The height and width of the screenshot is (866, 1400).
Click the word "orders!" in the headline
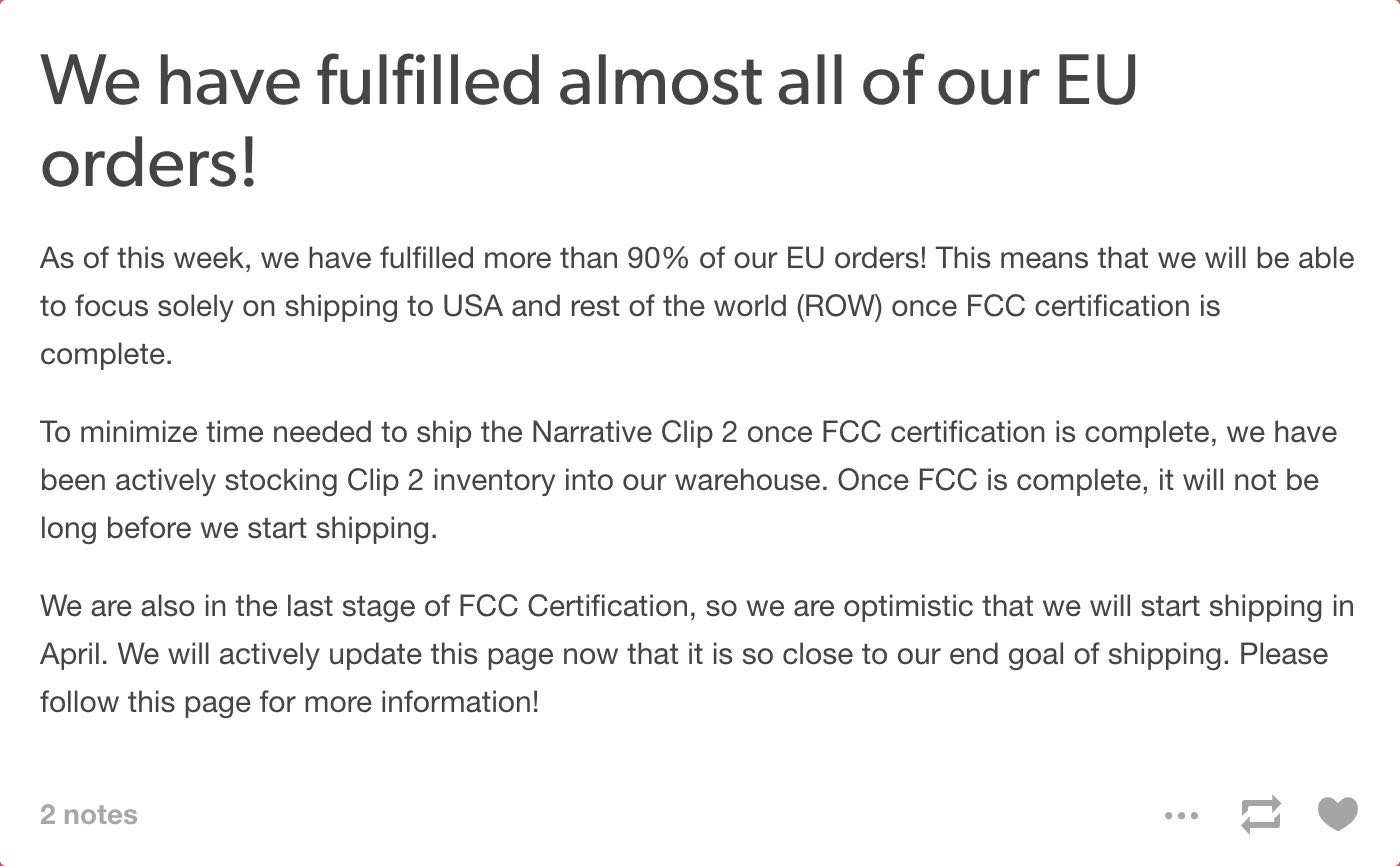click(x=149, y=164)
